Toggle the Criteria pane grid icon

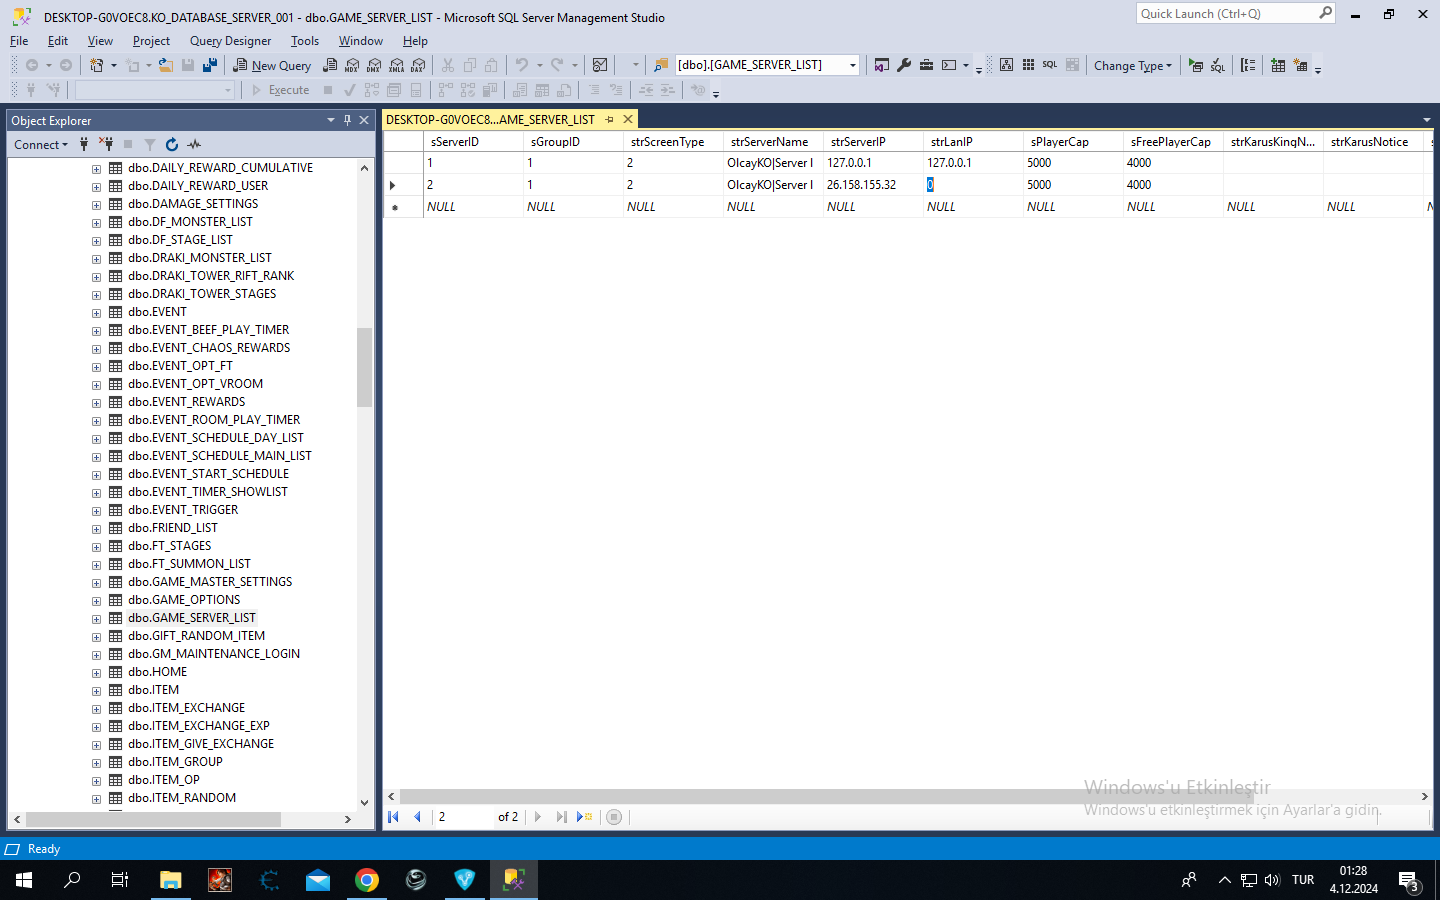tap(1028, 65)
